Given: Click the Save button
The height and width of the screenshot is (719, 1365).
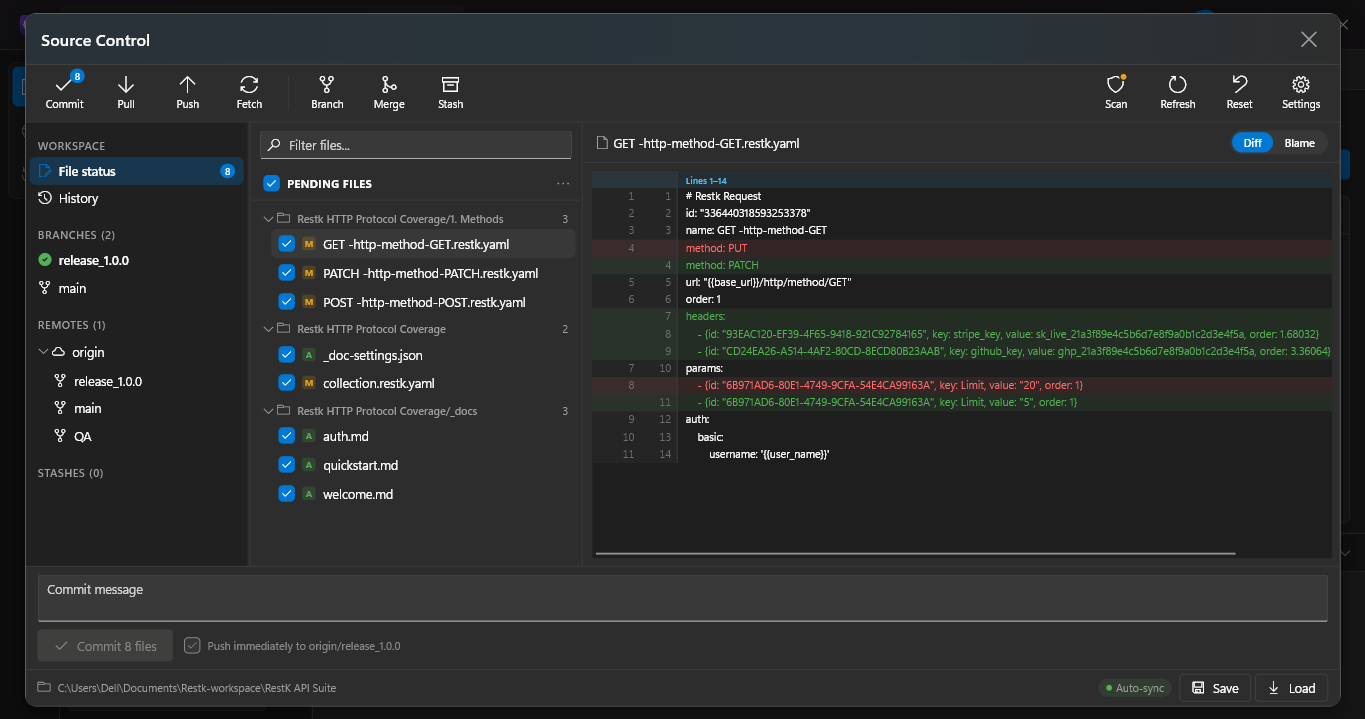Looking at the screenshot, I should tap(1215, 688).
